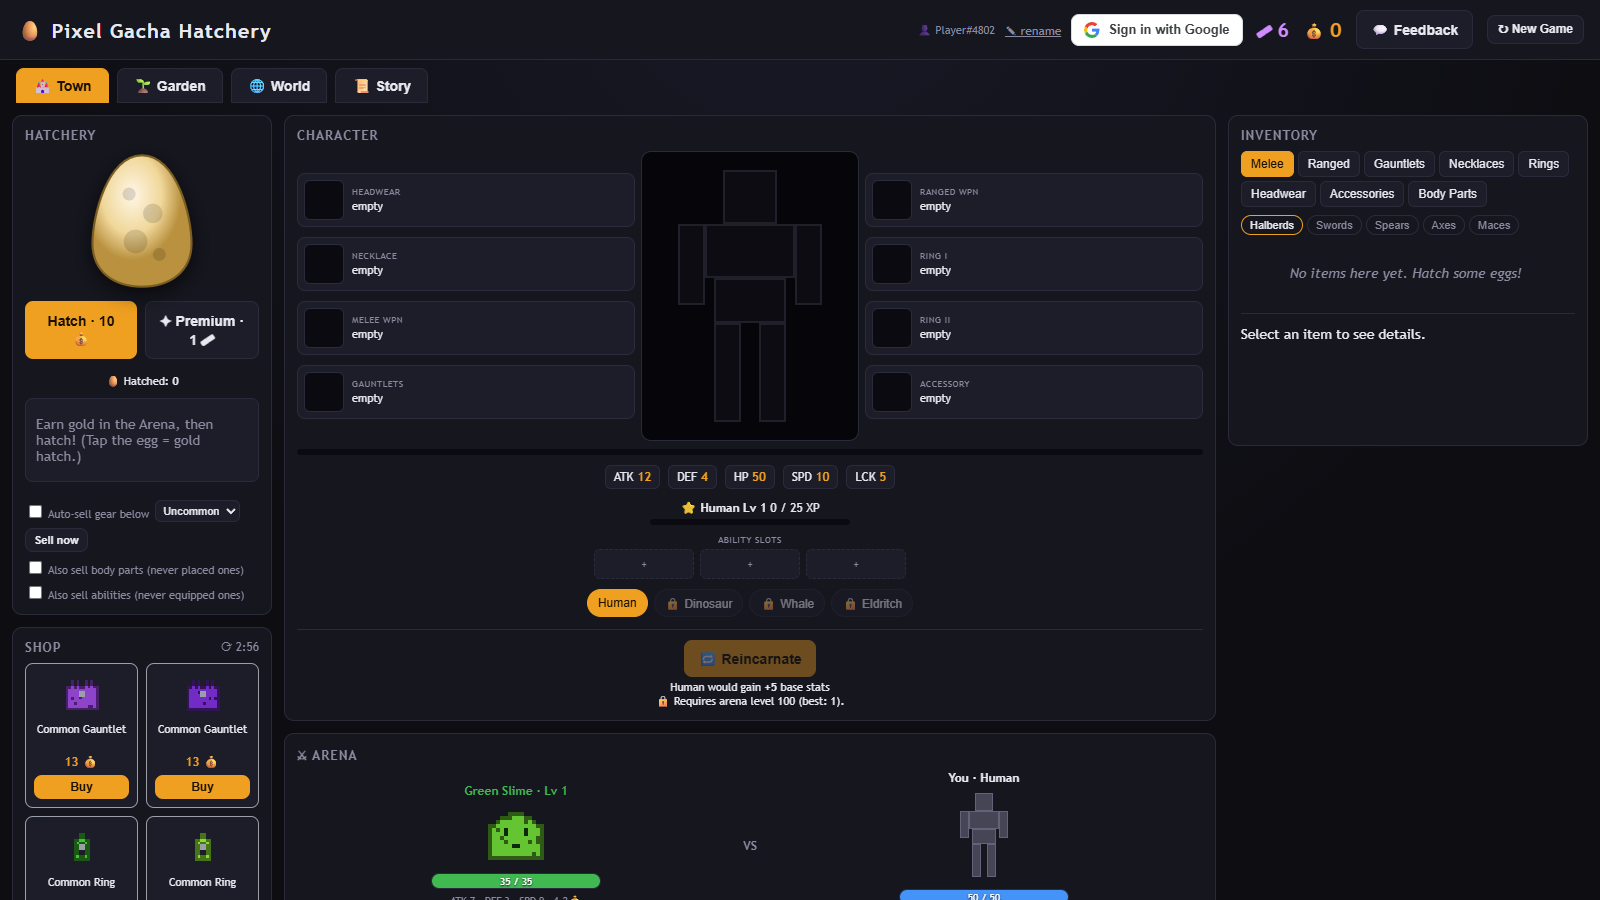Open the Garden tab
This screenshot has height=900, width=1600.
pos(171,86)
